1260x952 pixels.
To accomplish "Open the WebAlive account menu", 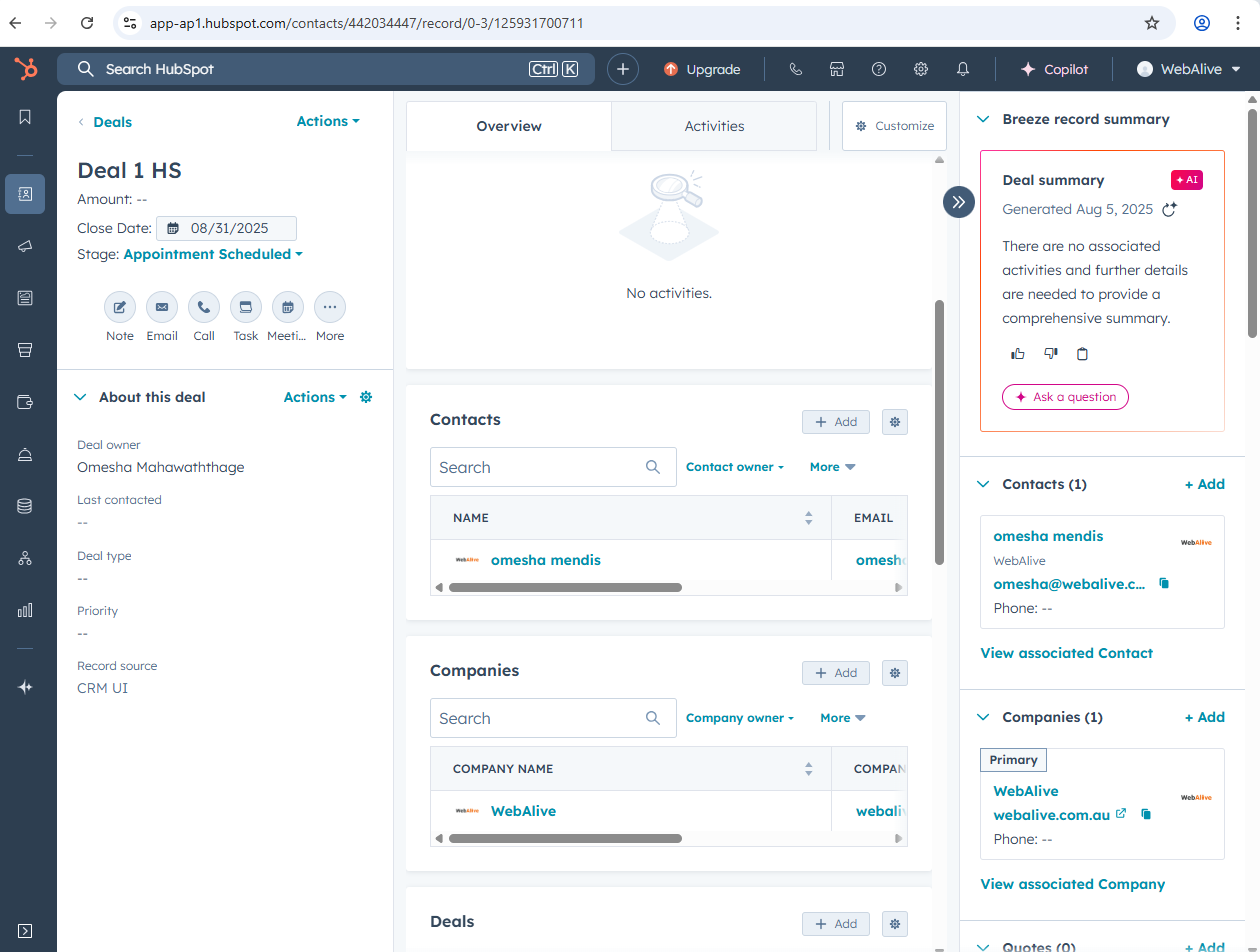I will pos(1188,69).
